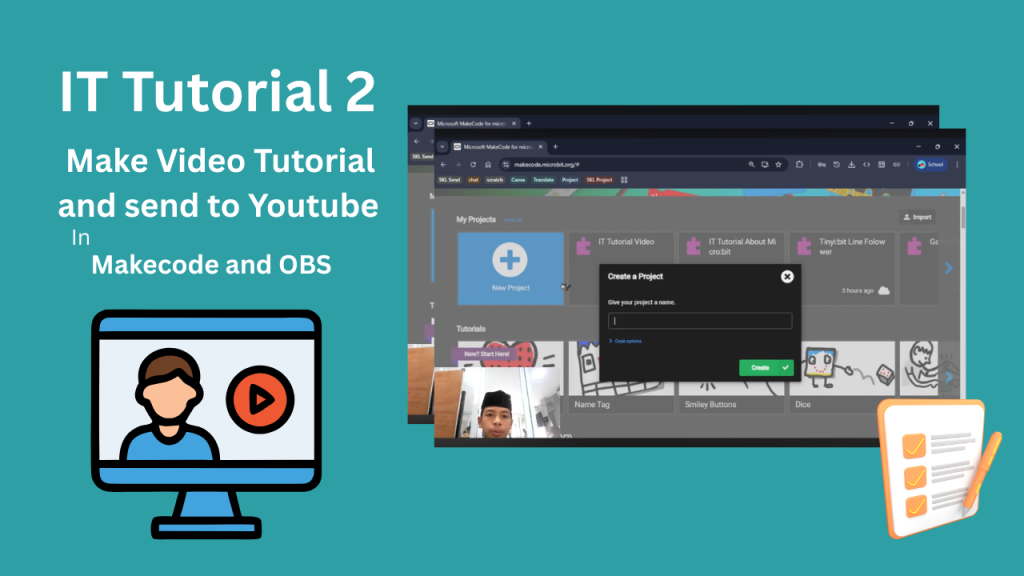This screenshot has height=576, width=1024.
Task: Open the IT Tutorial Video project
Action: 620,268
